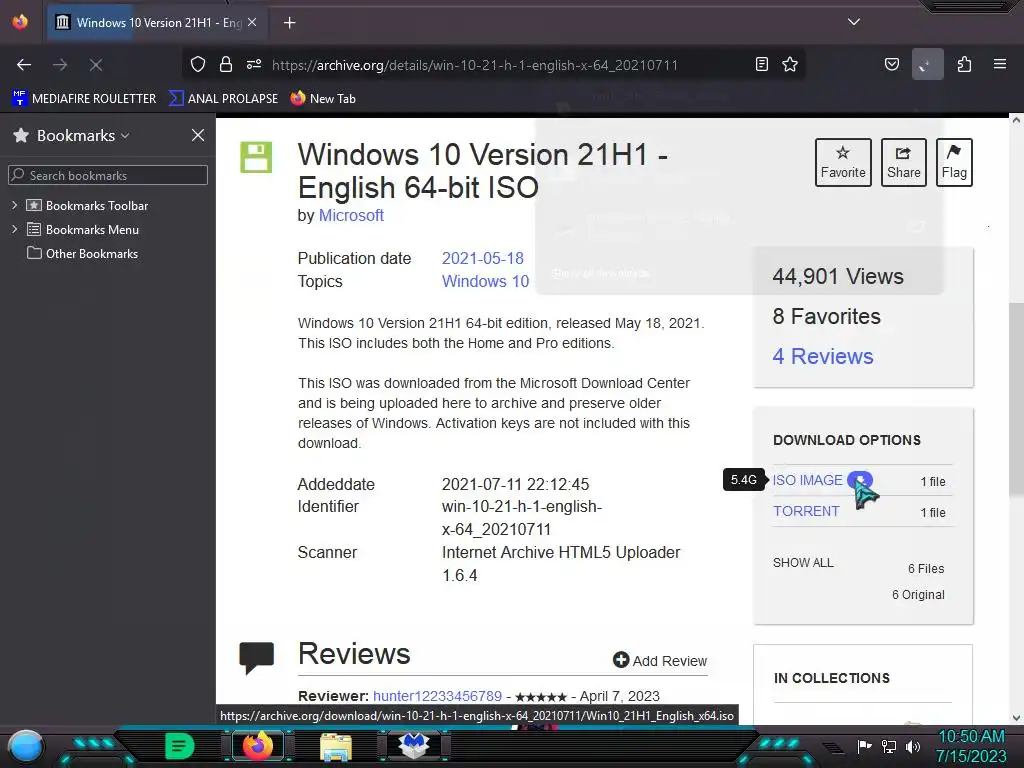Open the New Tab bookmark
Viewport: 1024px width, 768px height.
pyautogui.click(x=323, y=99)
